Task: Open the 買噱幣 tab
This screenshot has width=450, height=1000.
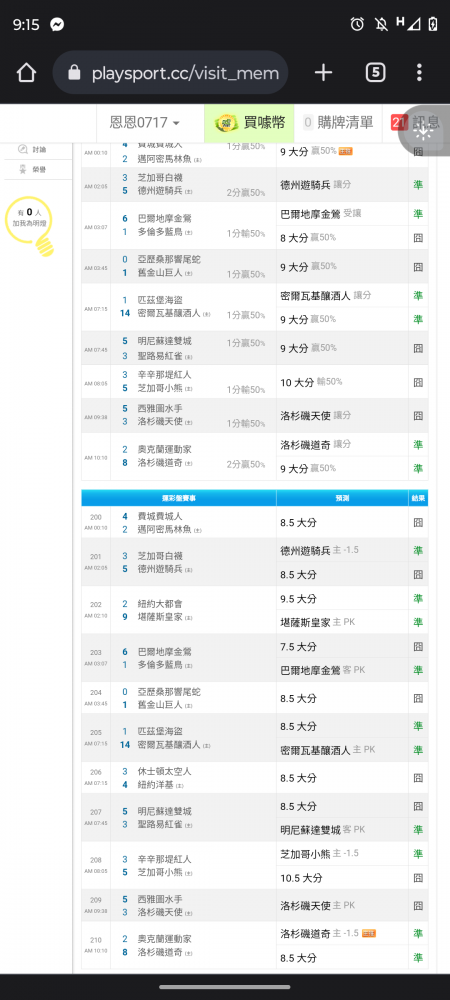Action: (249, 122)
